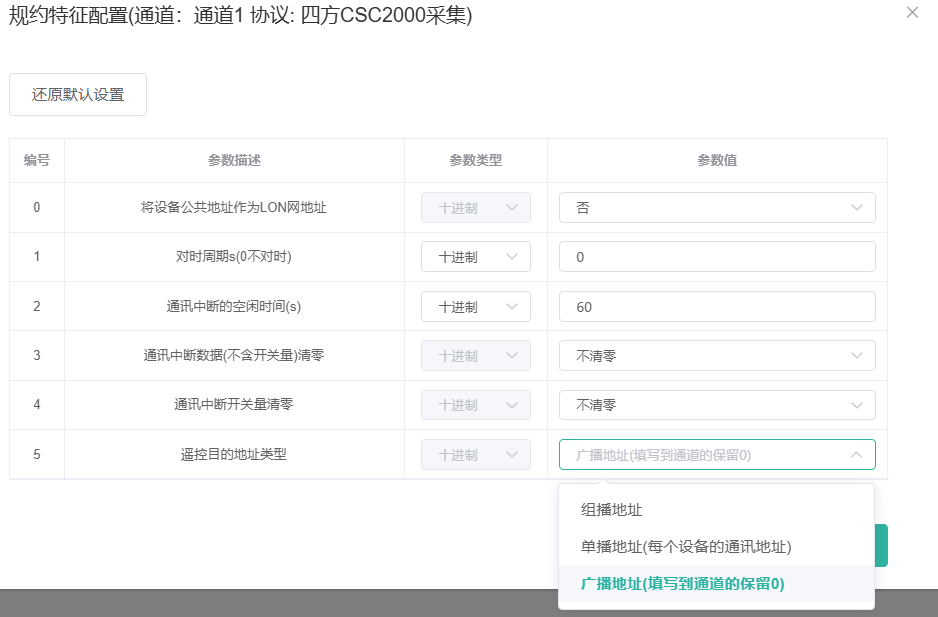Click the 通讯中断的空闲时间 value field containing 60
The image size is (938, 617).
[716, 307]
